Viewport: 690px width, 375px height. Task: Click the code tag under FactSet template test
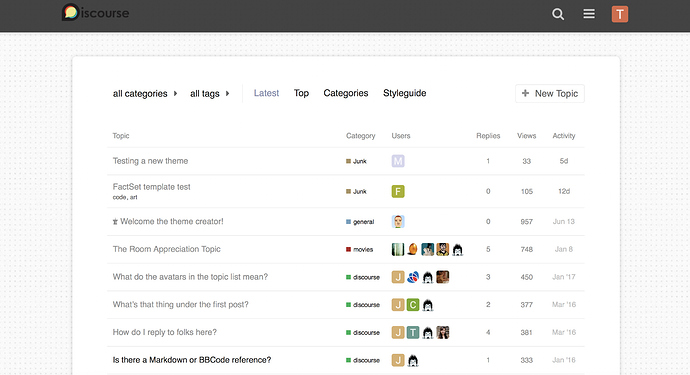pos(119,197)
